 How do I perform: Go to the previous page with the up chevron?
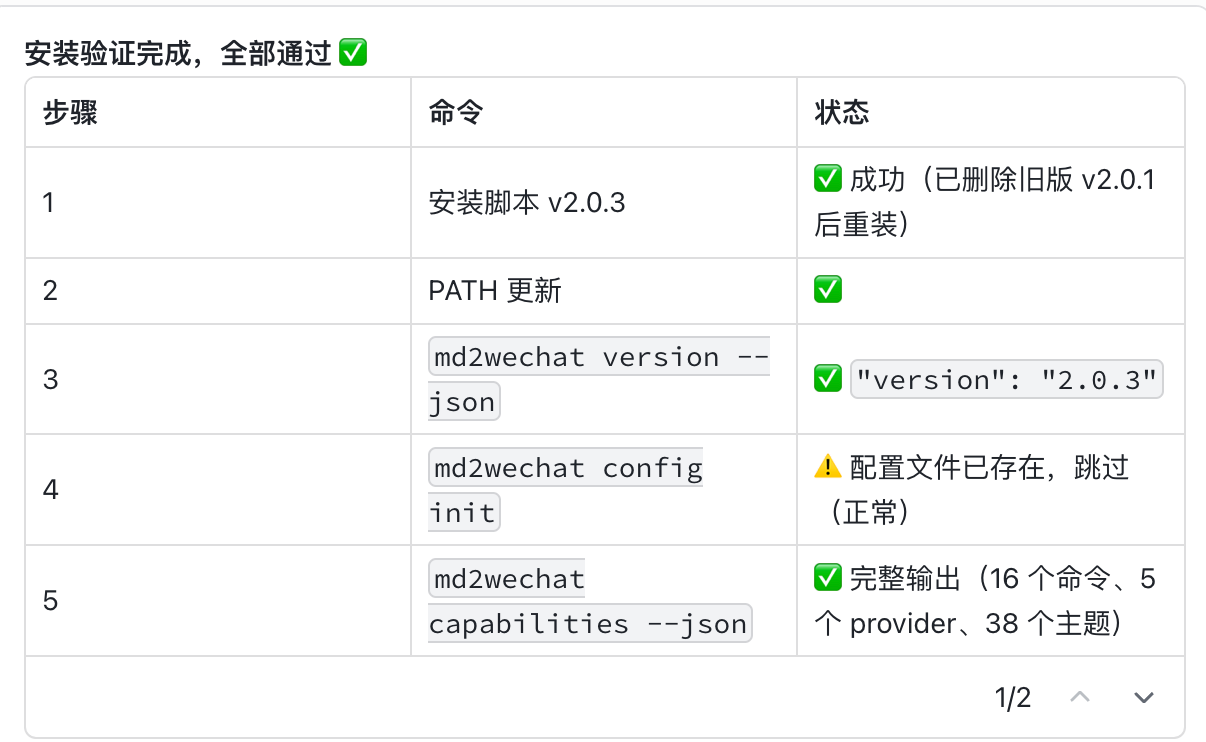click(1080, 697)
